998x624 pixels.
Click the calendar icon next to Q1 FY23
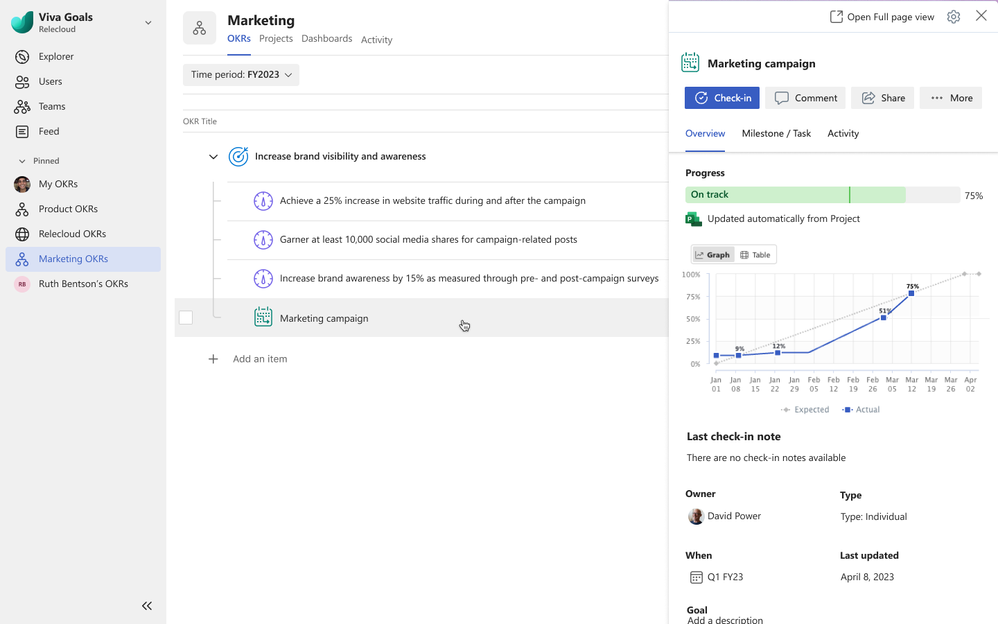point(696,577)
